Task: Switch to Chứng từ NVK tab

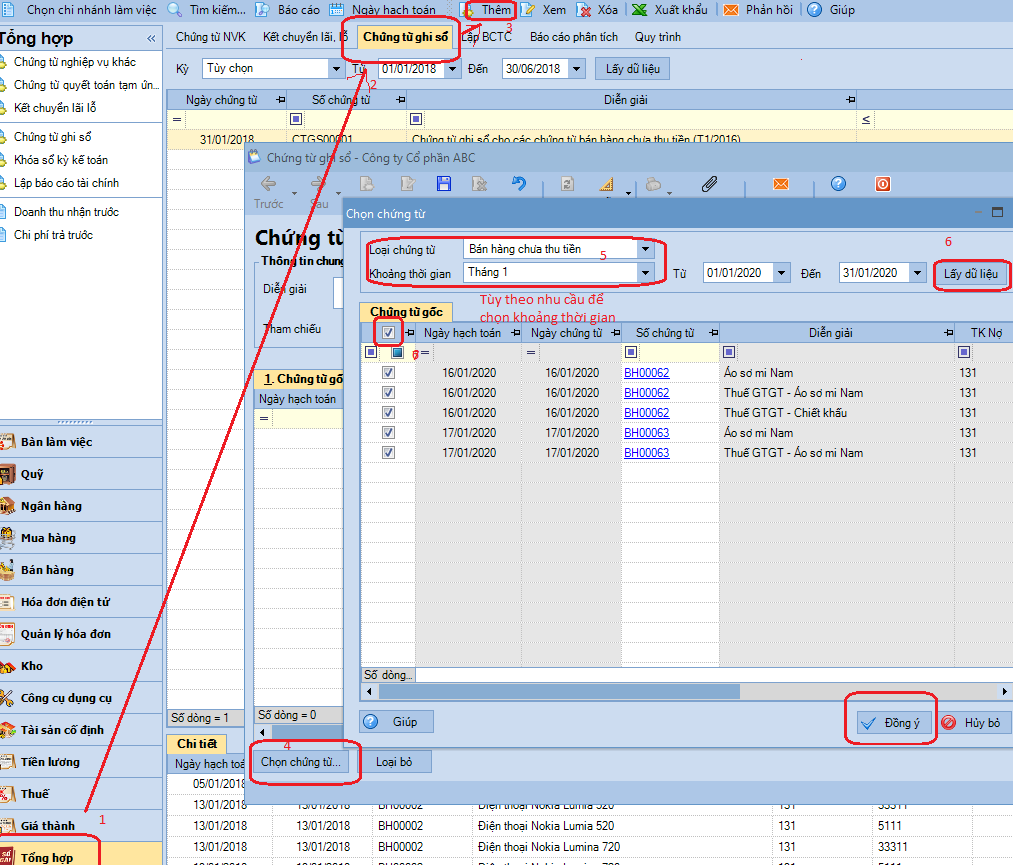Action: [x=211, y=37]
